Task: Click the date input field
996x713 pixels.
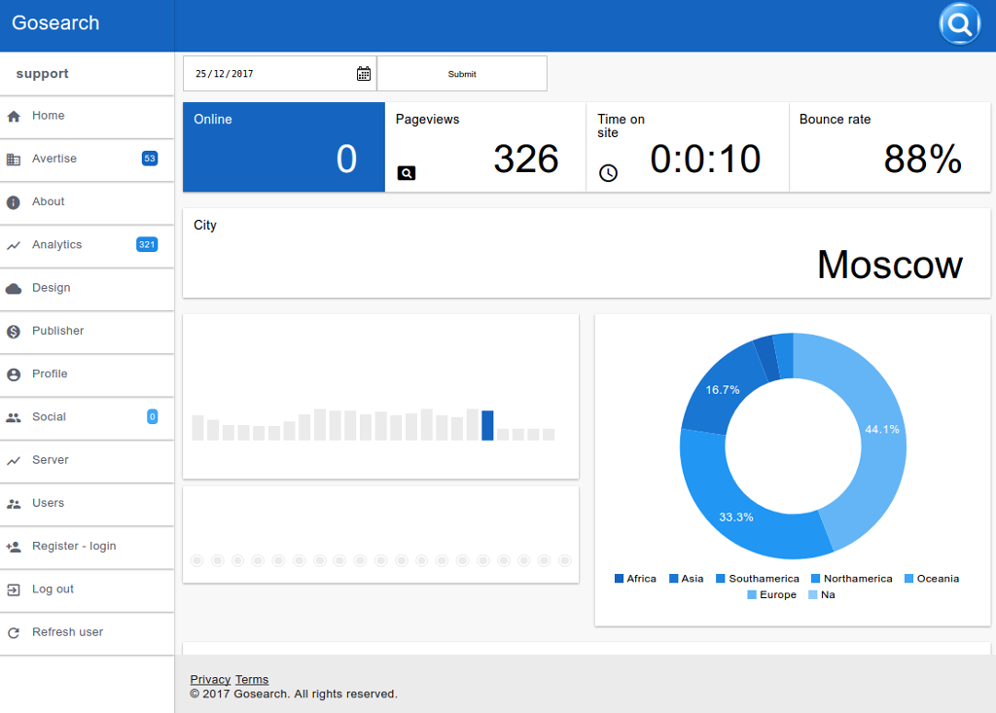Action: coord(270,74)
